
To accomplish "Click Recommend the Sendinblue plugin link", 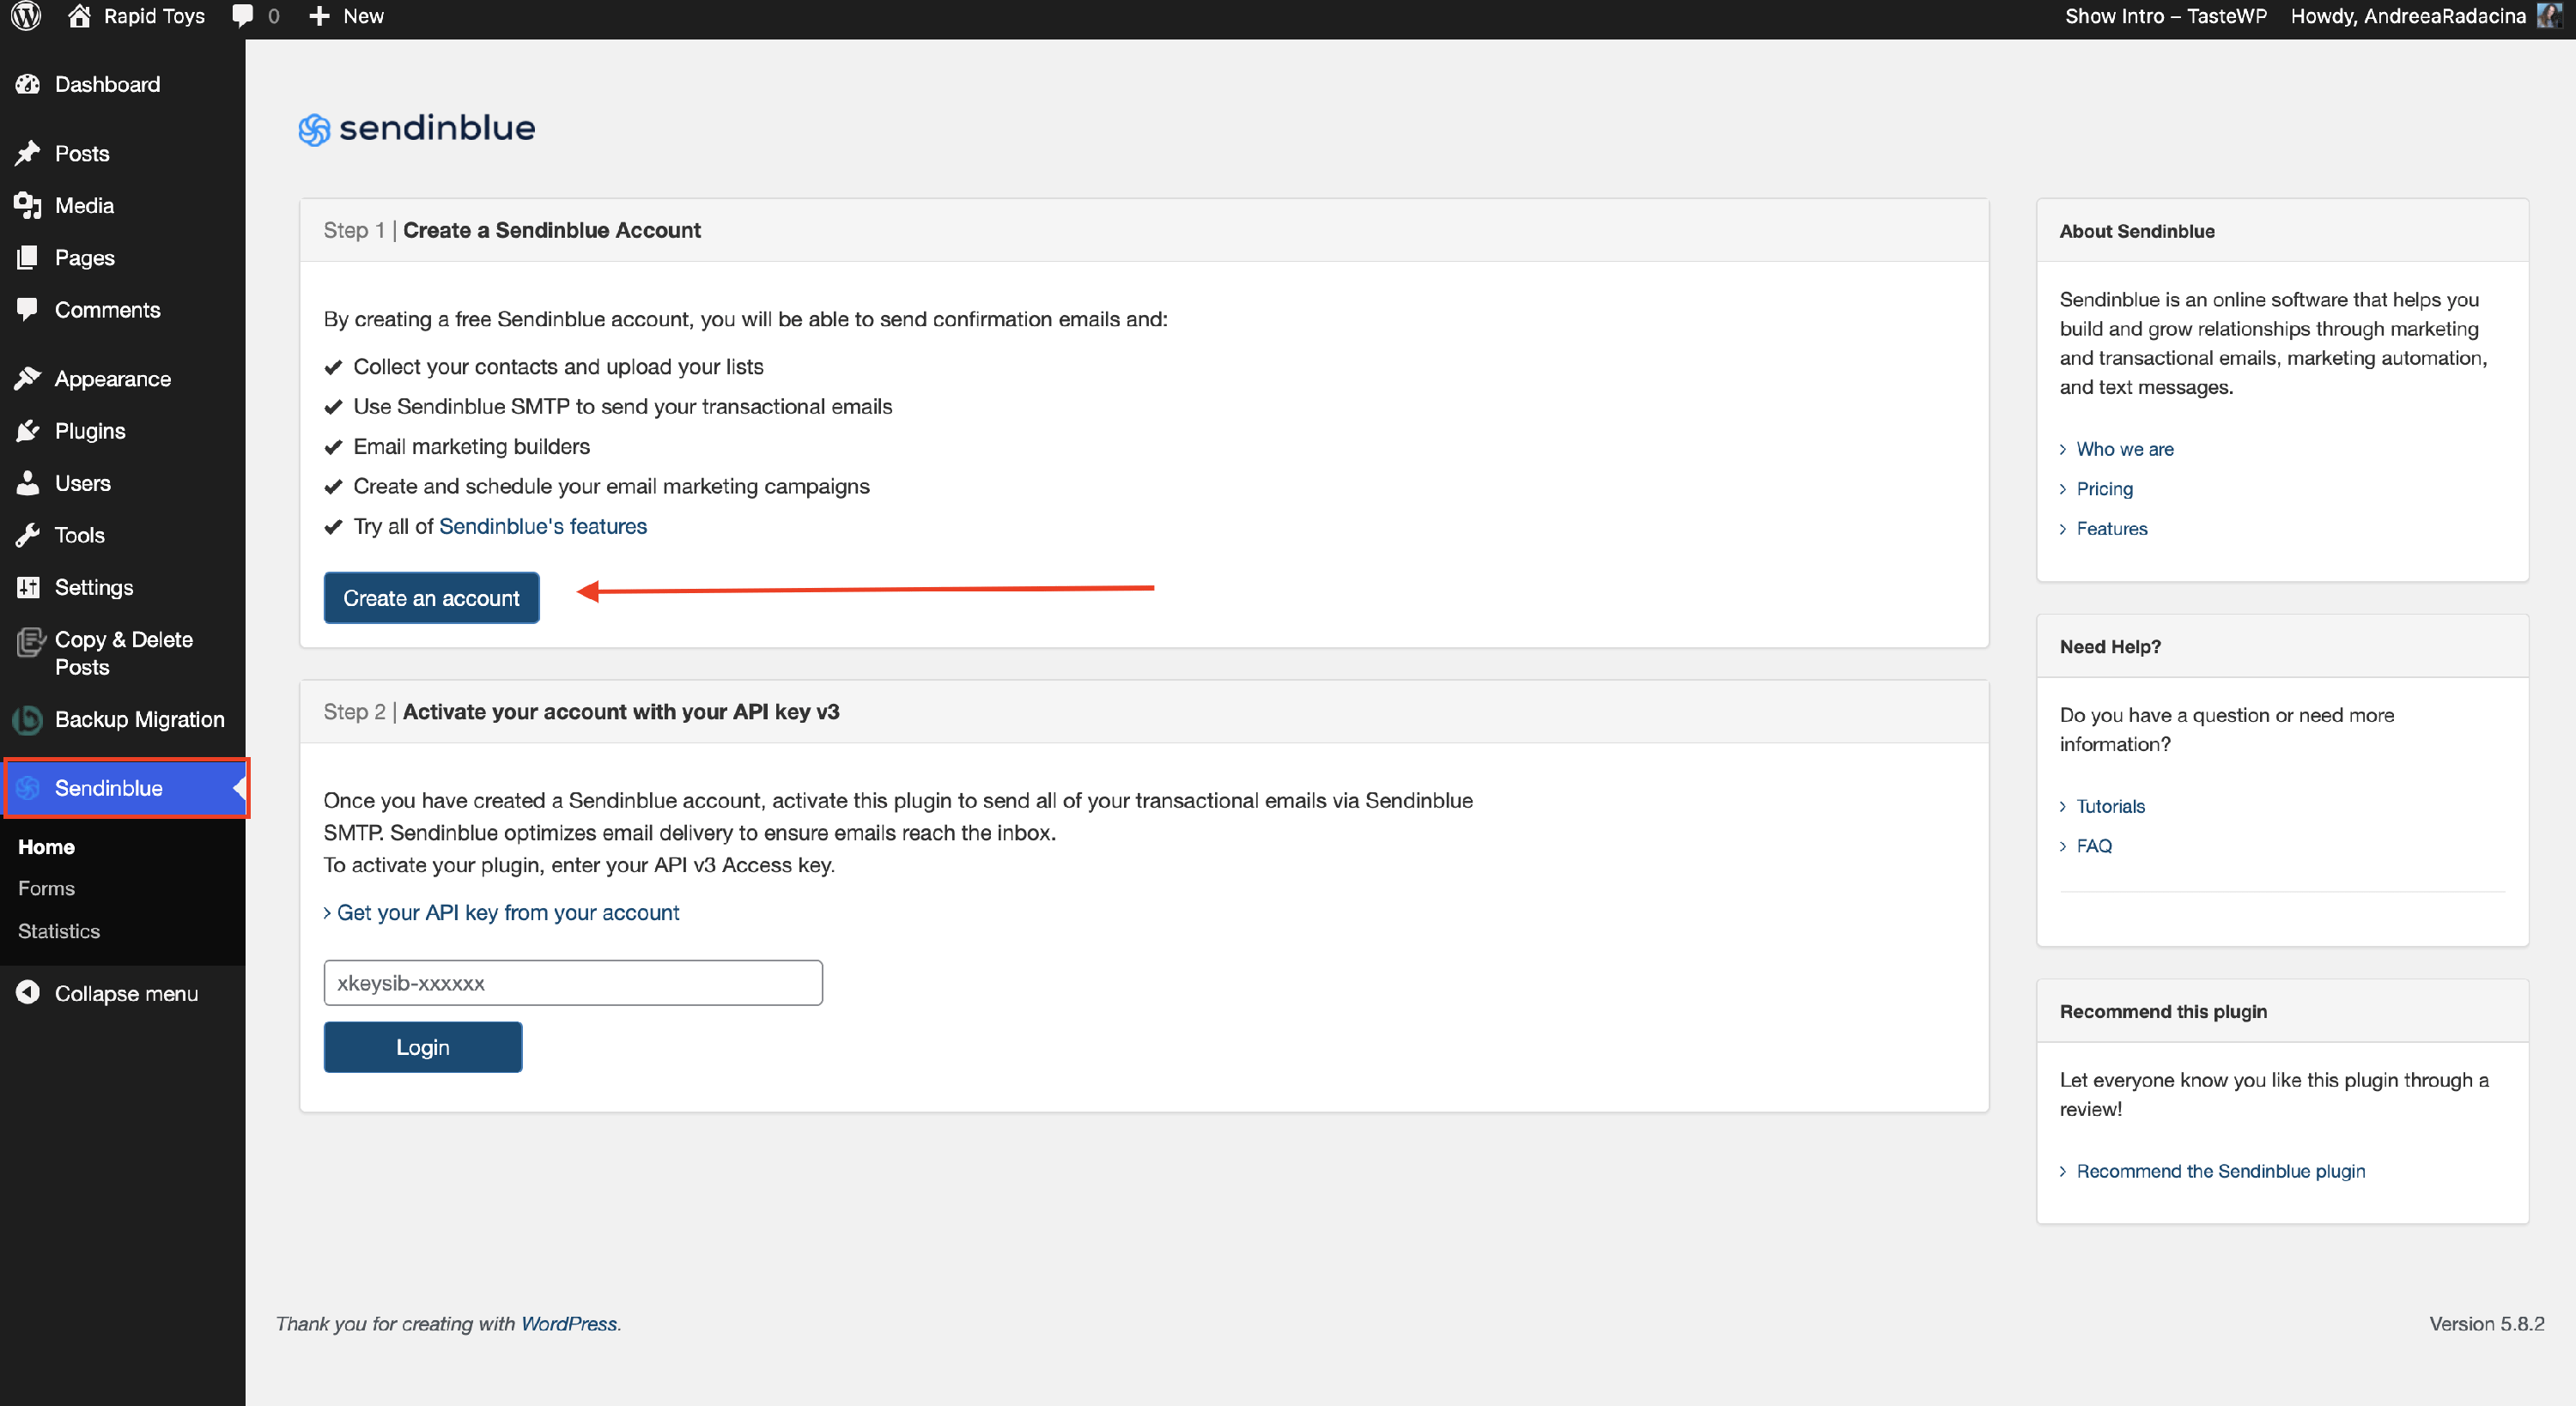I will pyautogui.click(x=2220, y=1171).
